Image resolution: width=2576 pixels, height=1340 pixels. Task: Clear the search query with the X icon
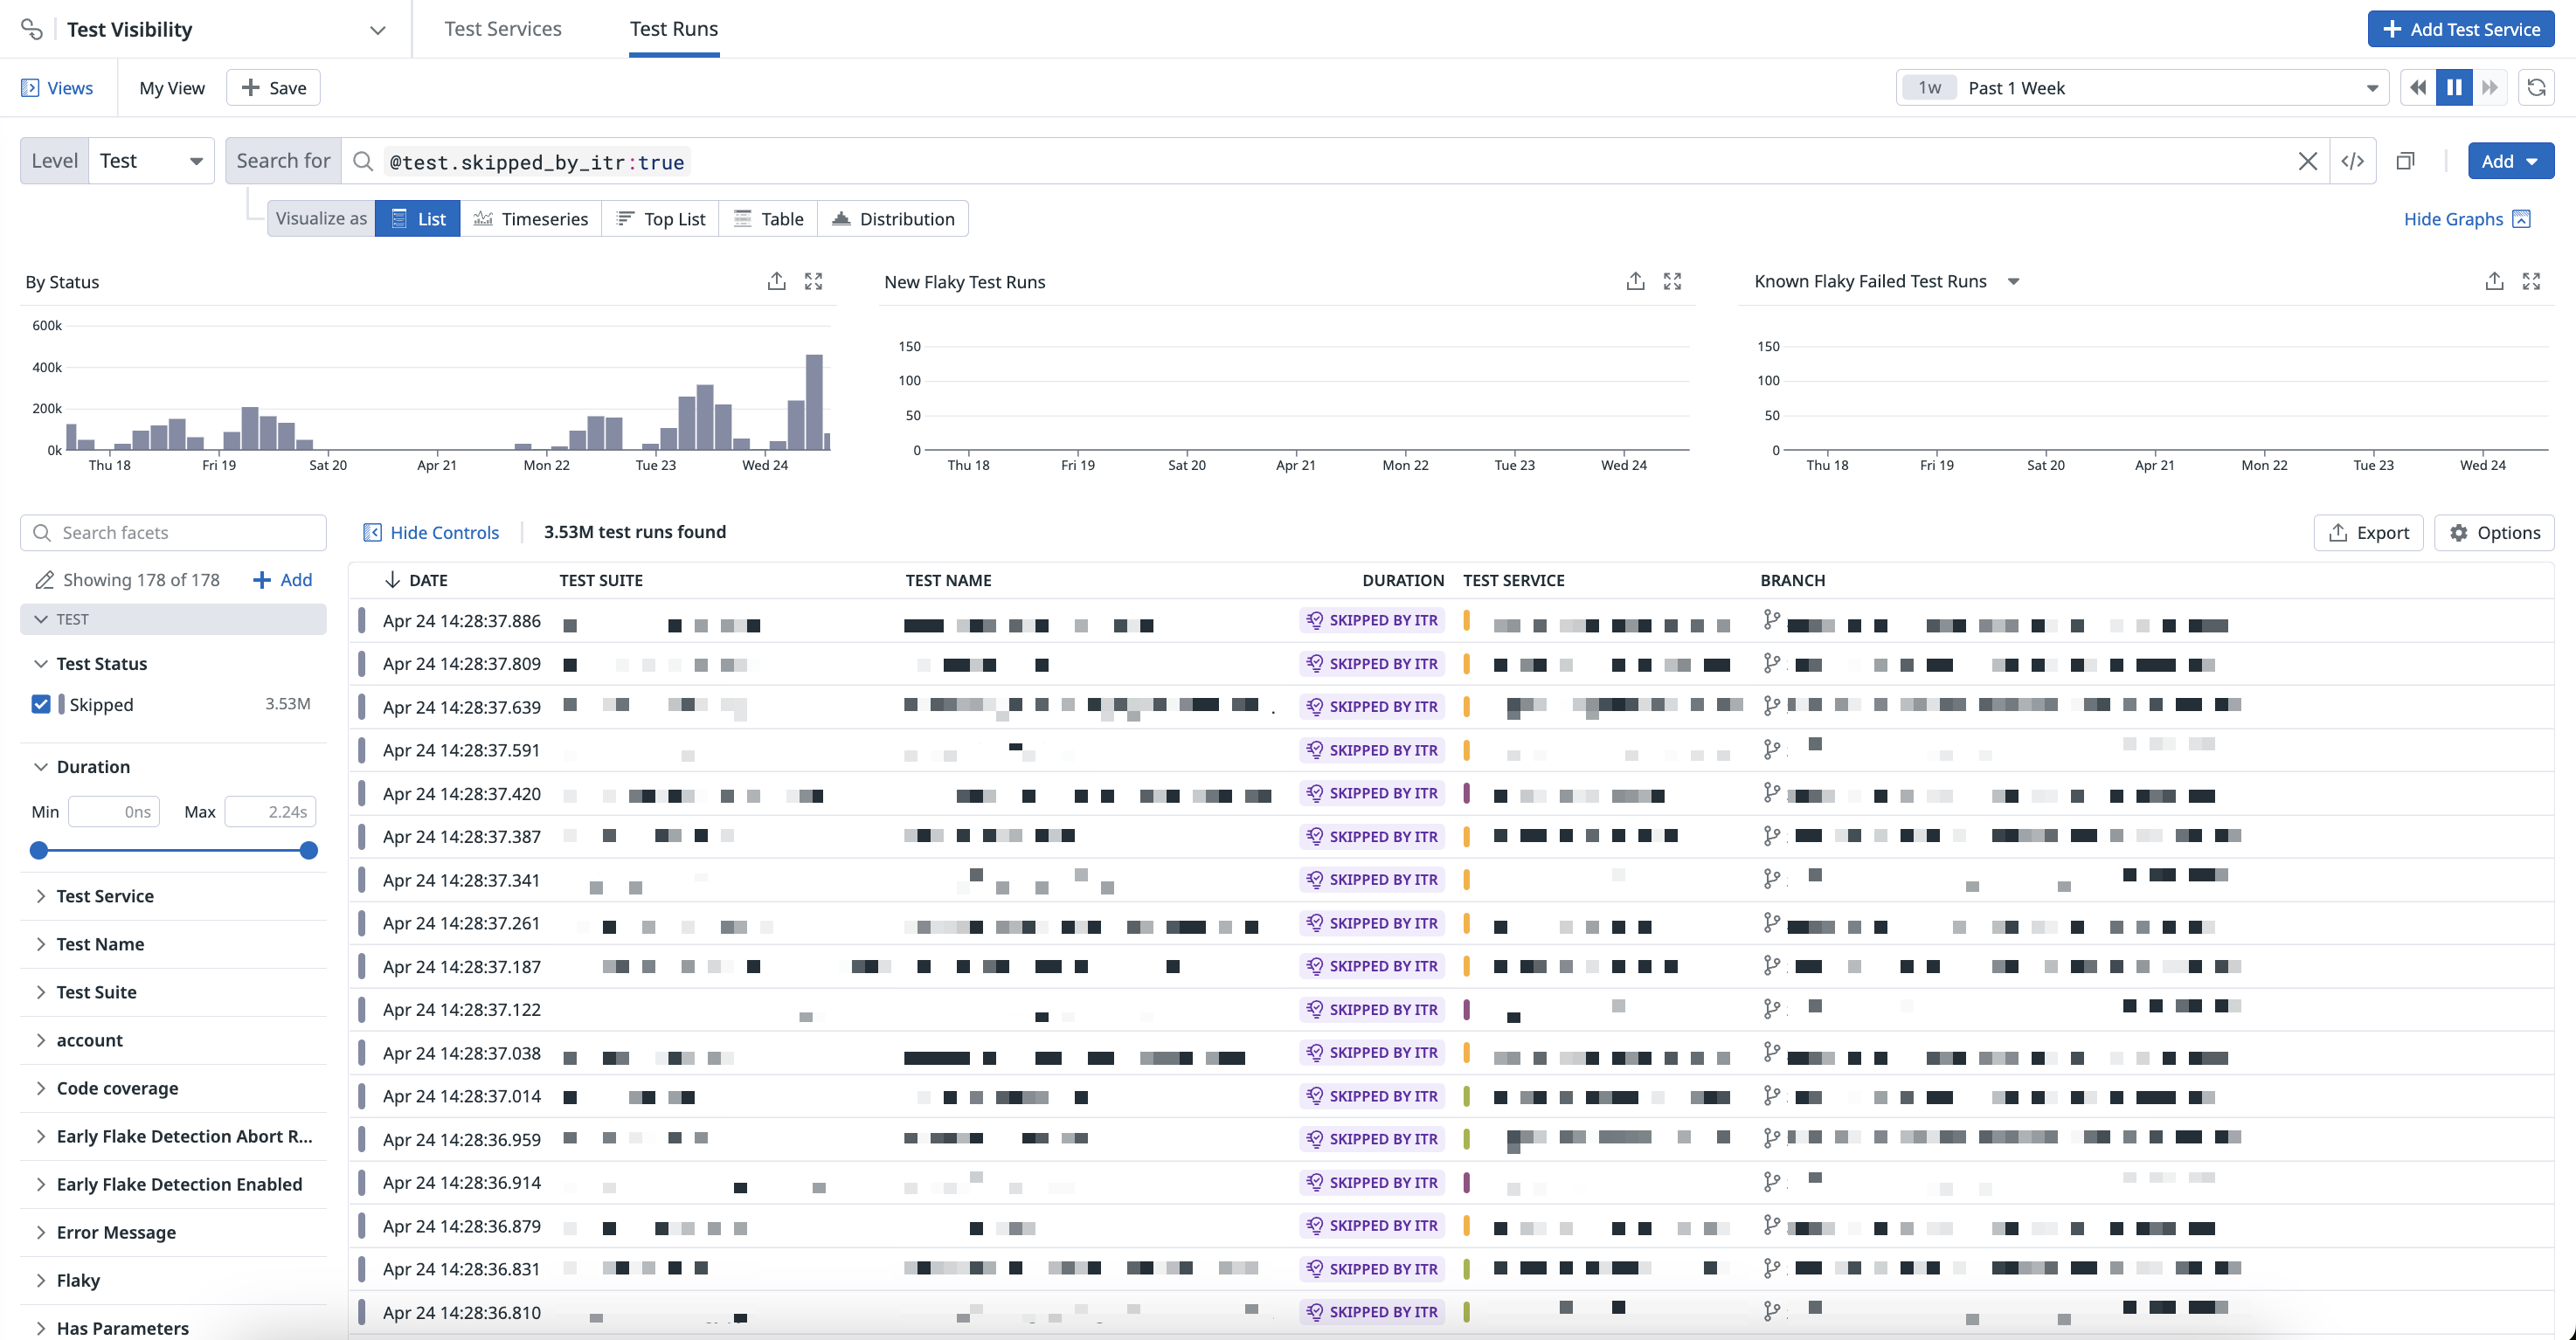point(2308,161)
